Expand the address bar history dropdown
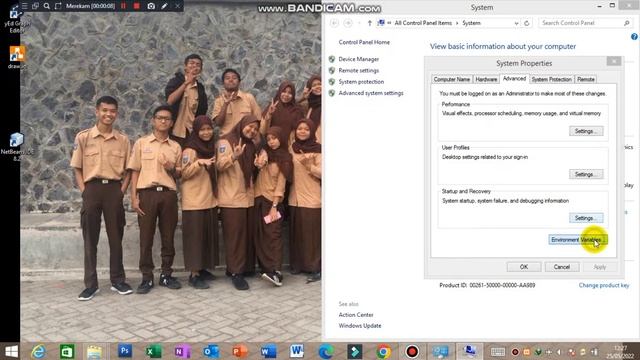The height and width of the screenshot is (360, 640). (516, 23)
